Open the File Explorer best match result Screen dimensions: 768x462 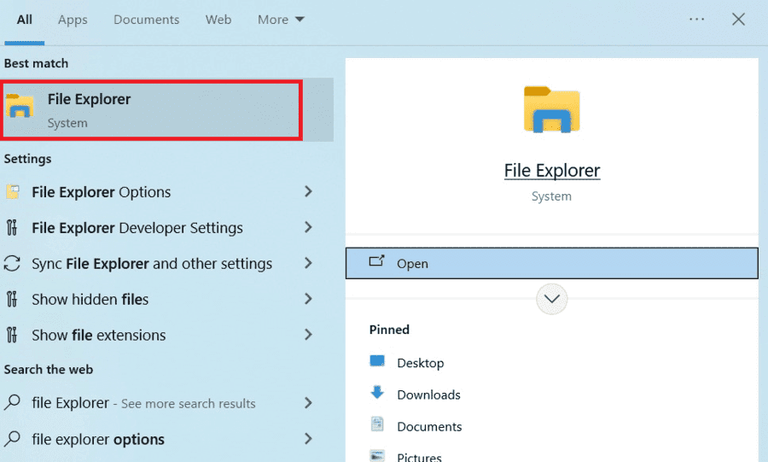tap(167, 110)
